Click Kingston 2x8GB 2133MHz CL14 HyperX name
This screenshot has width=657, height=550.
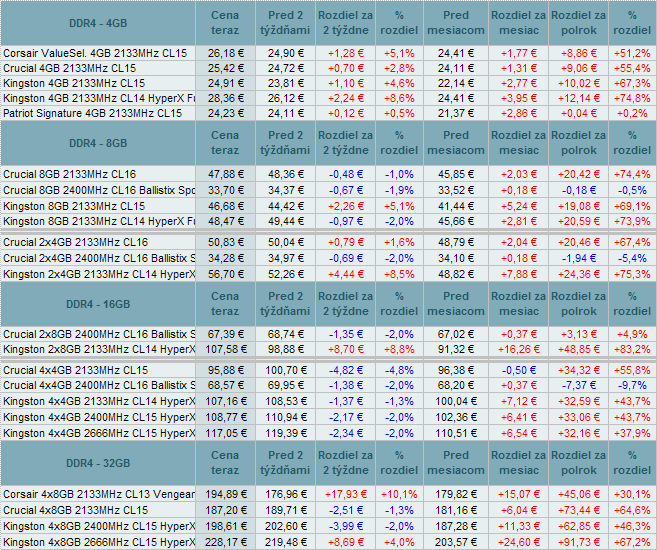99,349
